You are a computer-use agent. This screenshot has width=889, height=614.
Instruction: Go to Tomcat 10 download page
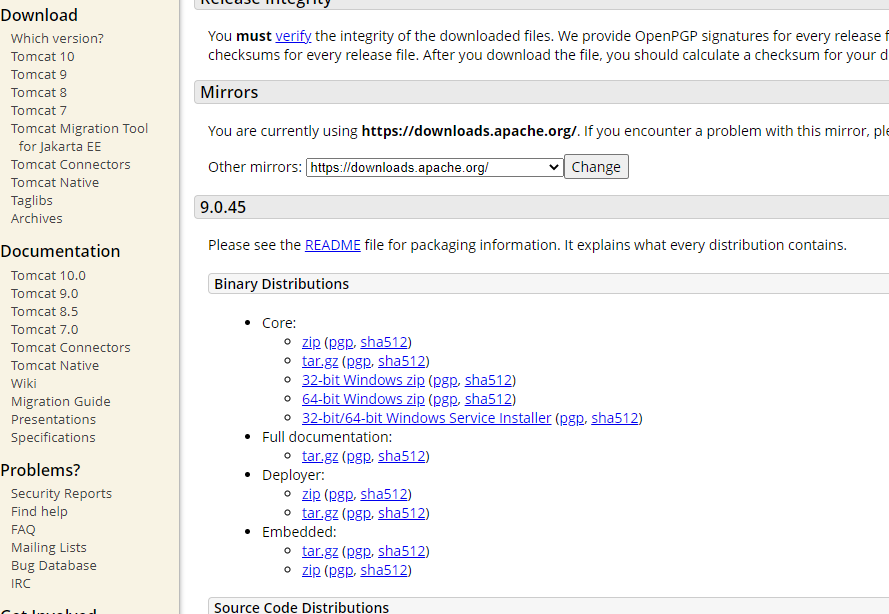tap(43, 57)
